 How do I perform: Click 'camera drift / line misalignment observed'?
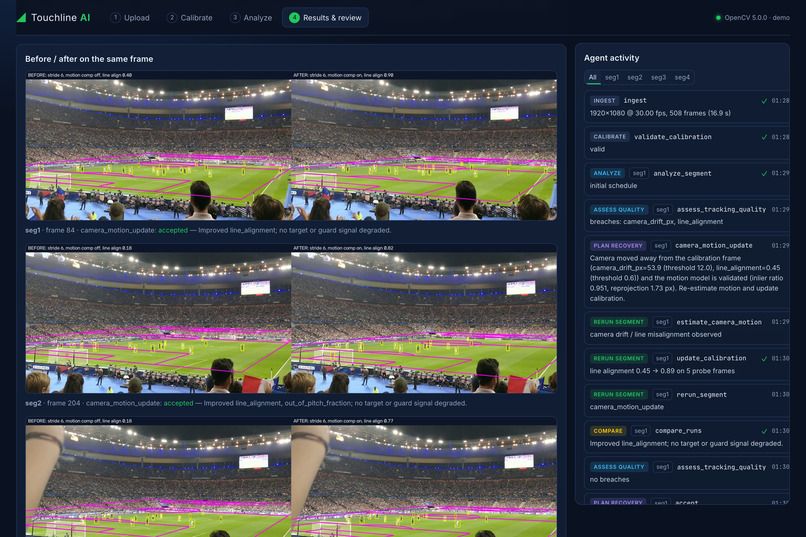(x=655, y=335)
